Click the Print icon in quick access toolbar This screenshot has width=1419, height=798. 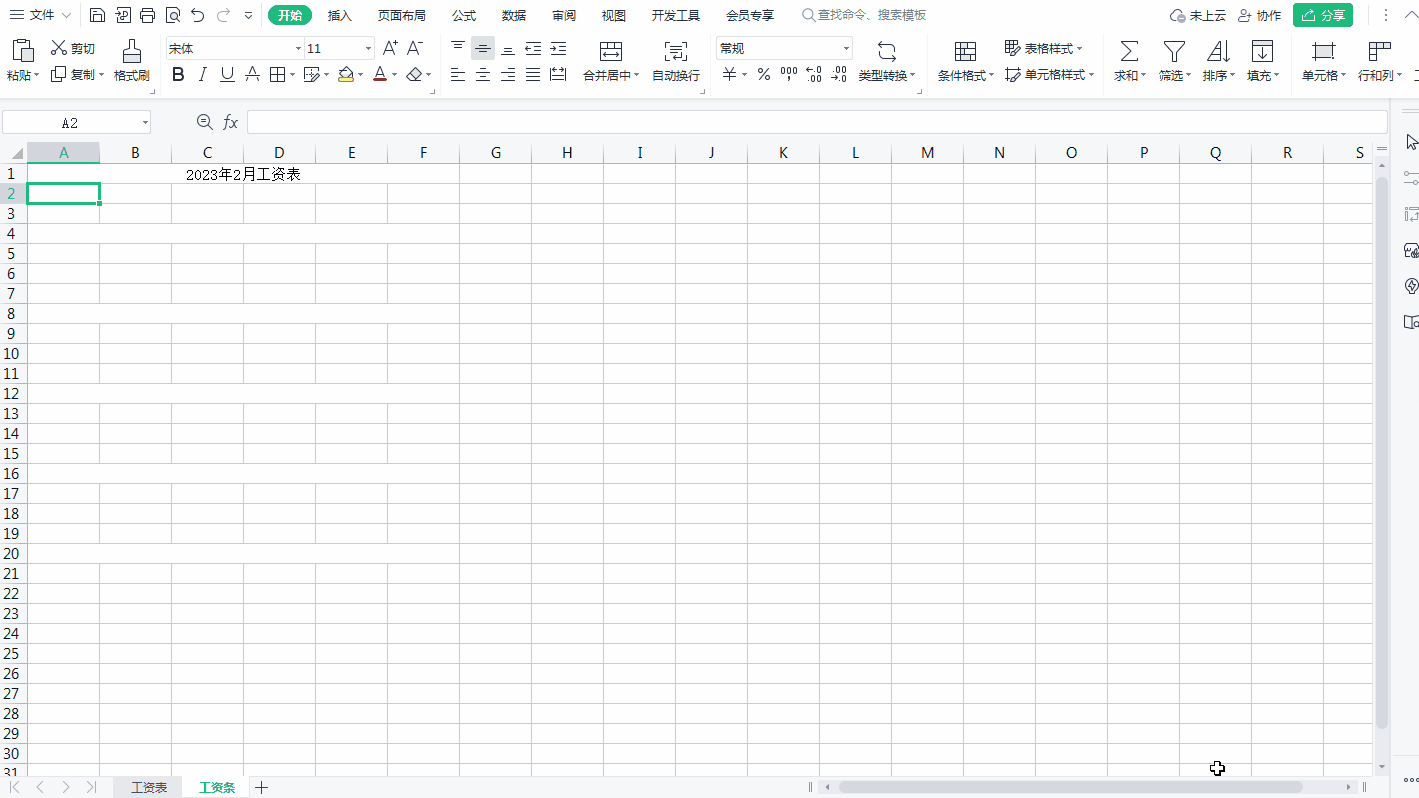point(148,15)
